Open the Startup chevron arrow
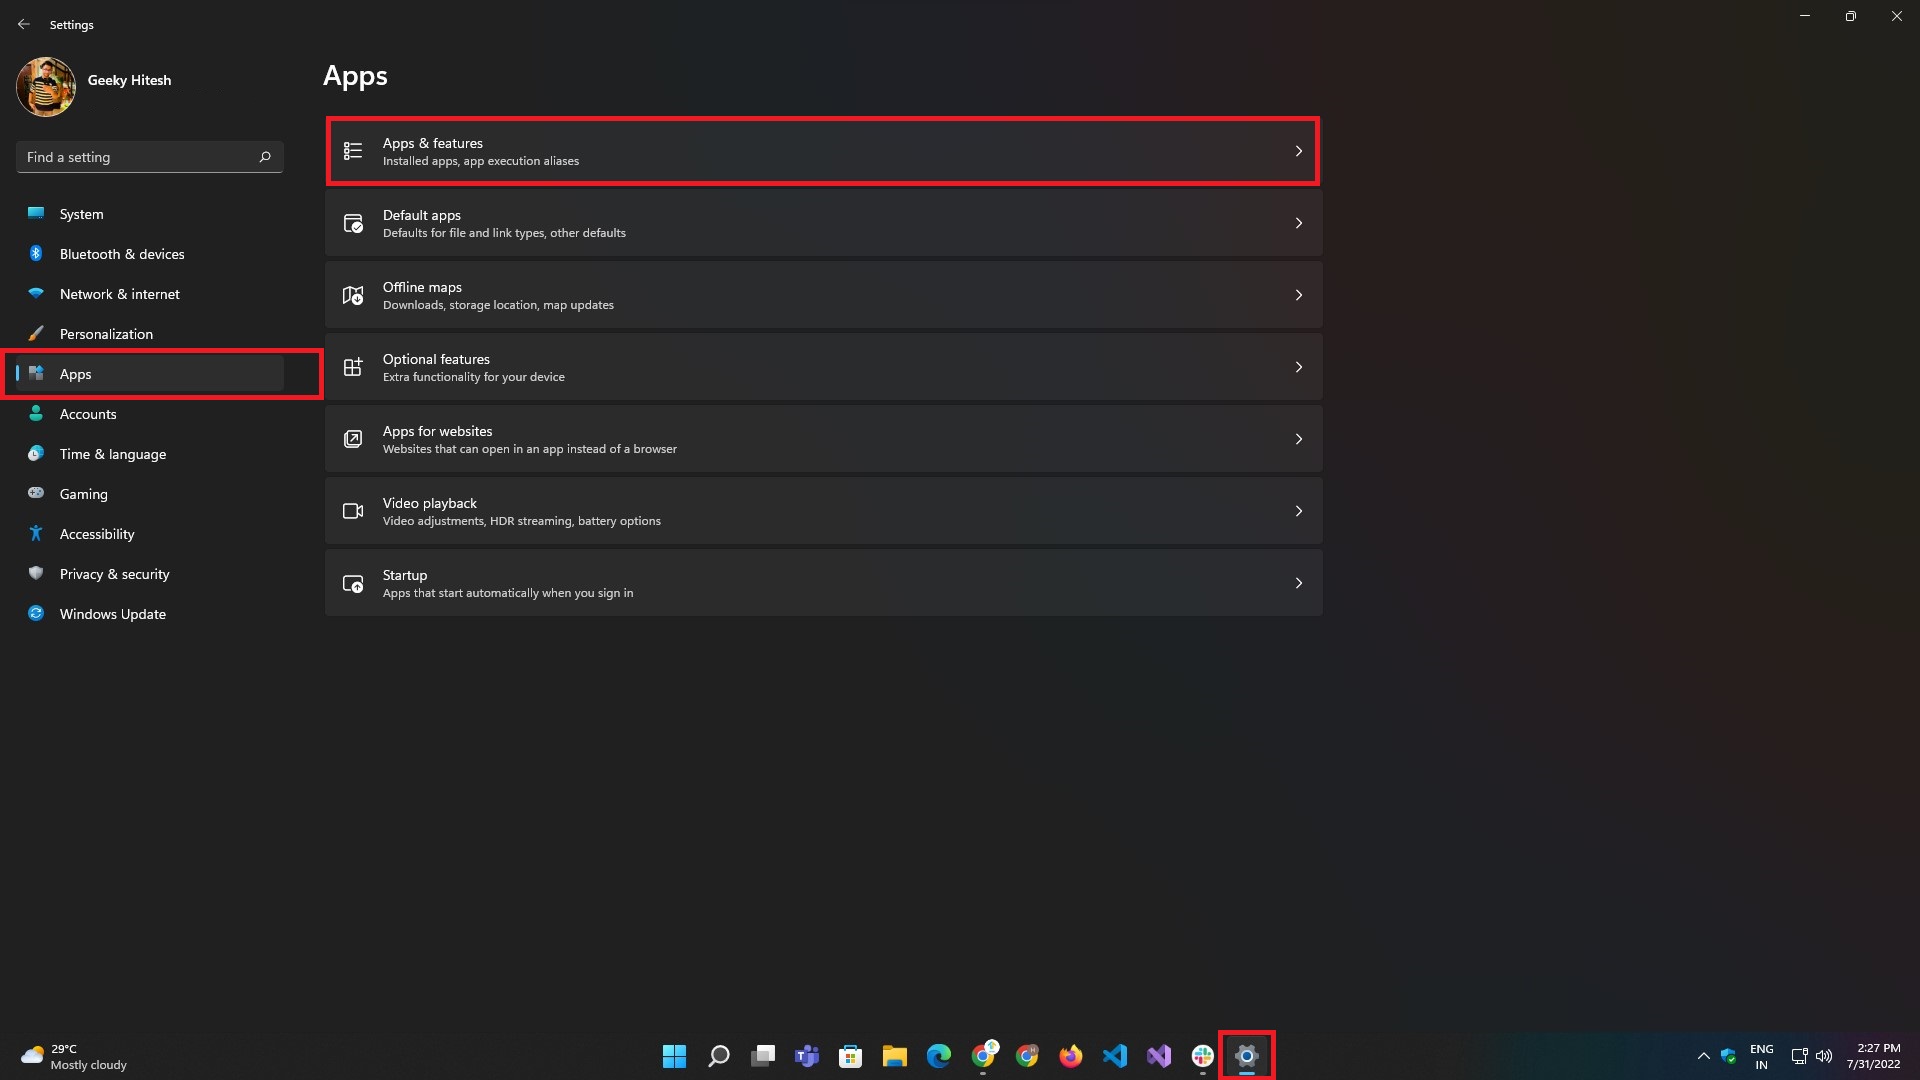The width and height of the screenshot is (1920, 1080). [1298, 583]
